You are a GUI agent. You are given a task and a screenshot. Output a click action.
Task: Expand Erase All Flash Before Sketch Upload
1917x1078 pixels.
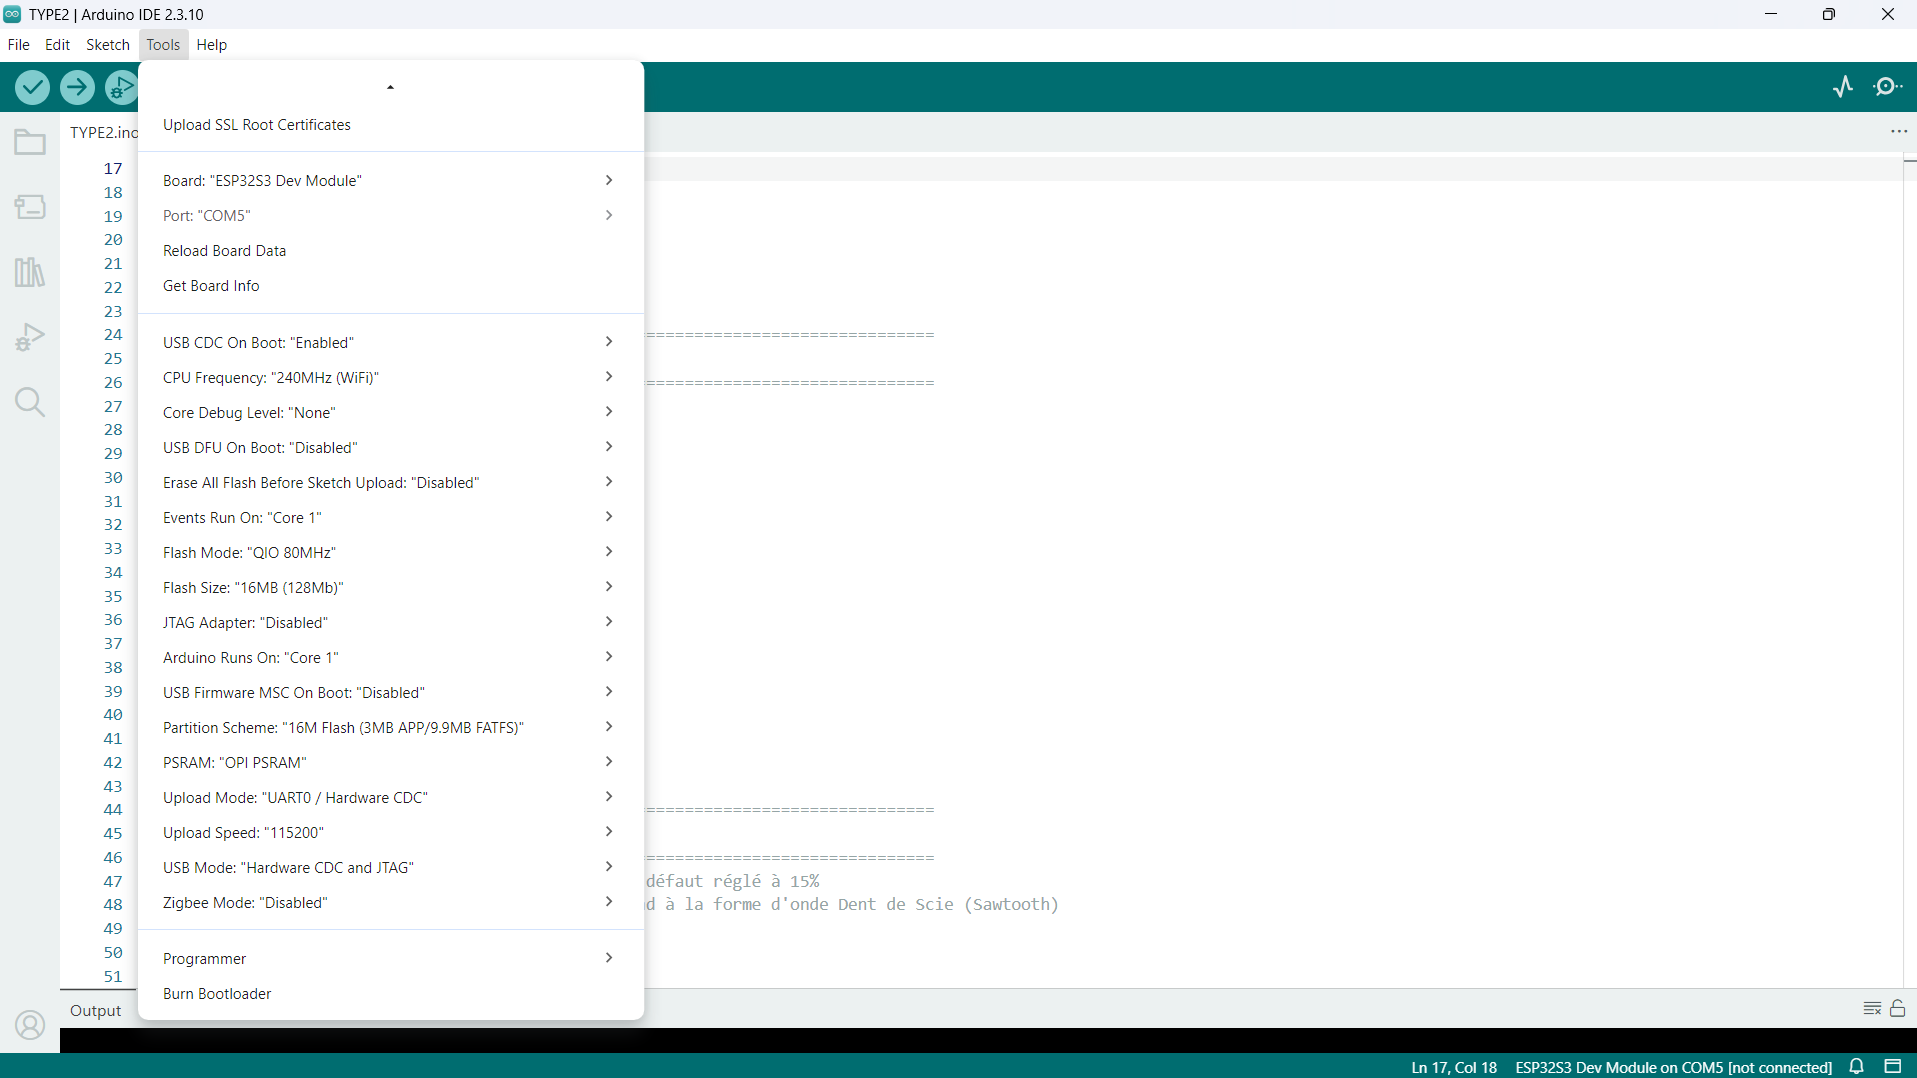[x=391, y=483]
